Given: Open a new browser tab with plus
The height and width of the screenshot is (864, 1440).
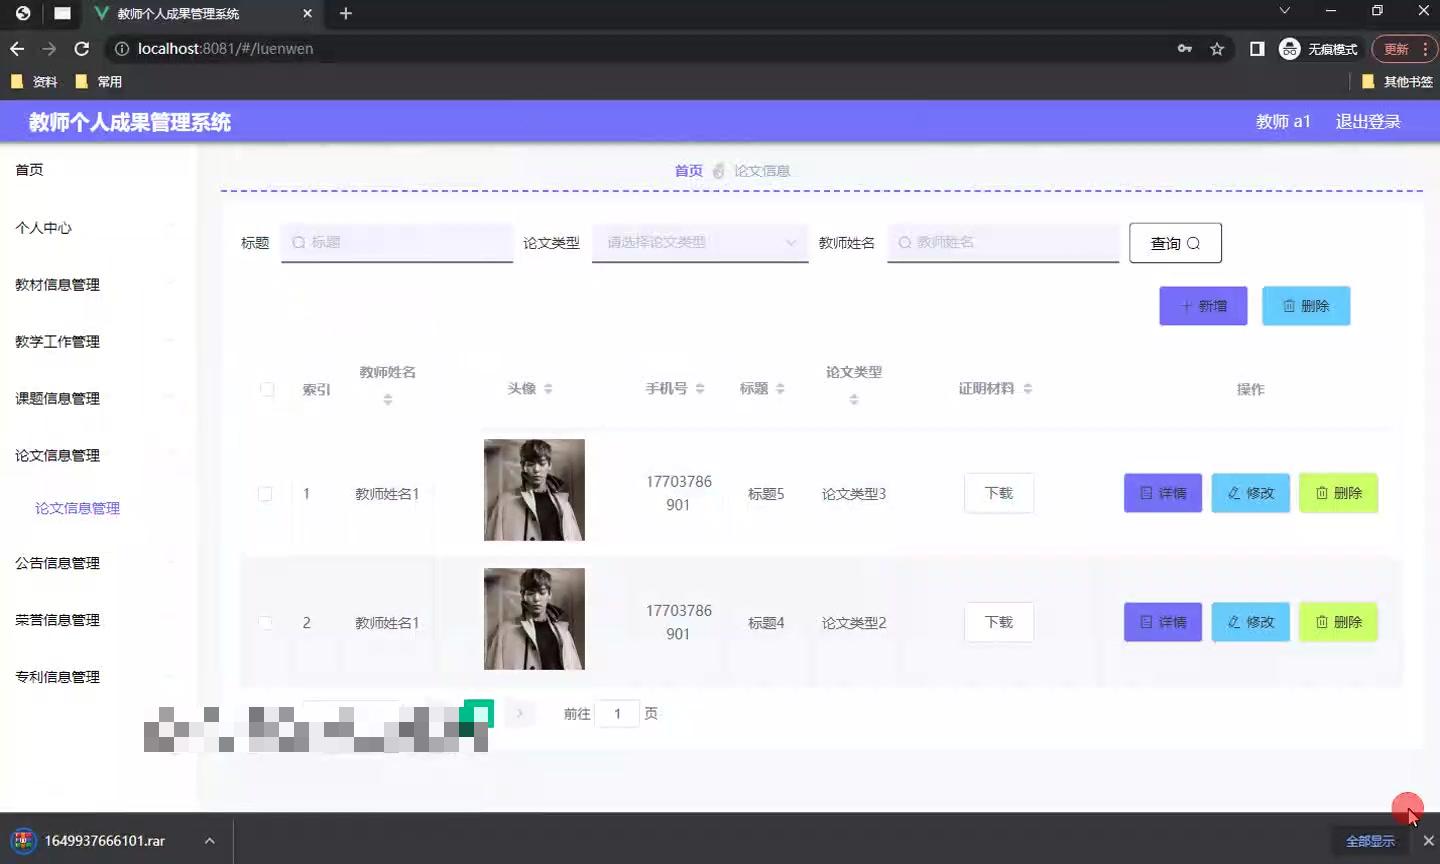Looking at the screenshot, I should tap(346, 13).
